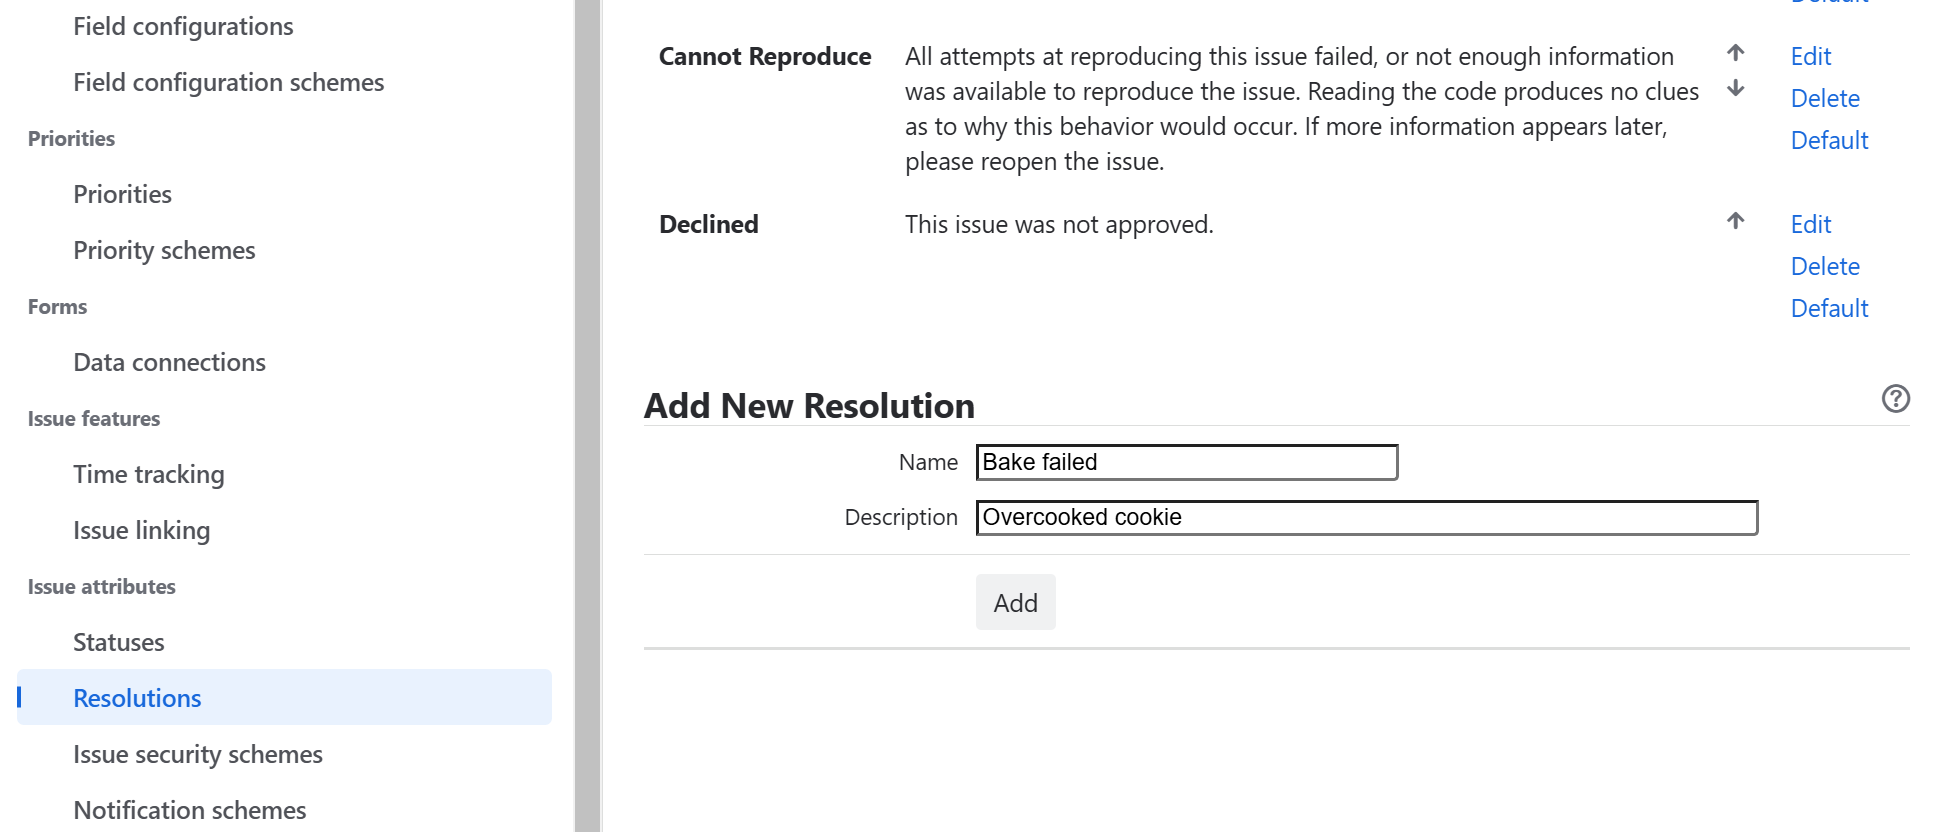Edit the Declined resolution
The height and width of the screenshot is (832, 1941).
pyautogui.click(x=1810, y=224)
